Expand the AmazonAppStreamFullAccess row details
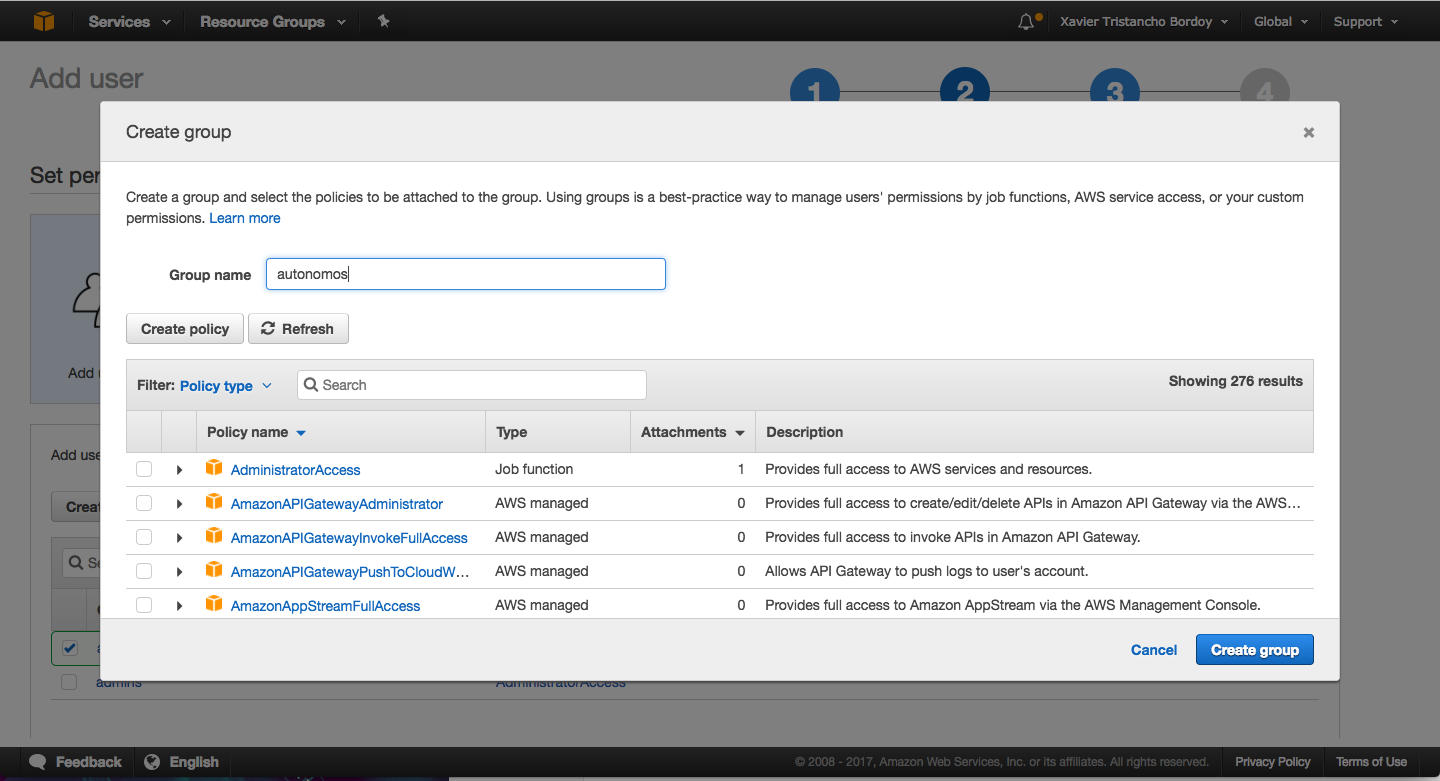 pyautogui.click(x=179, y=605)
